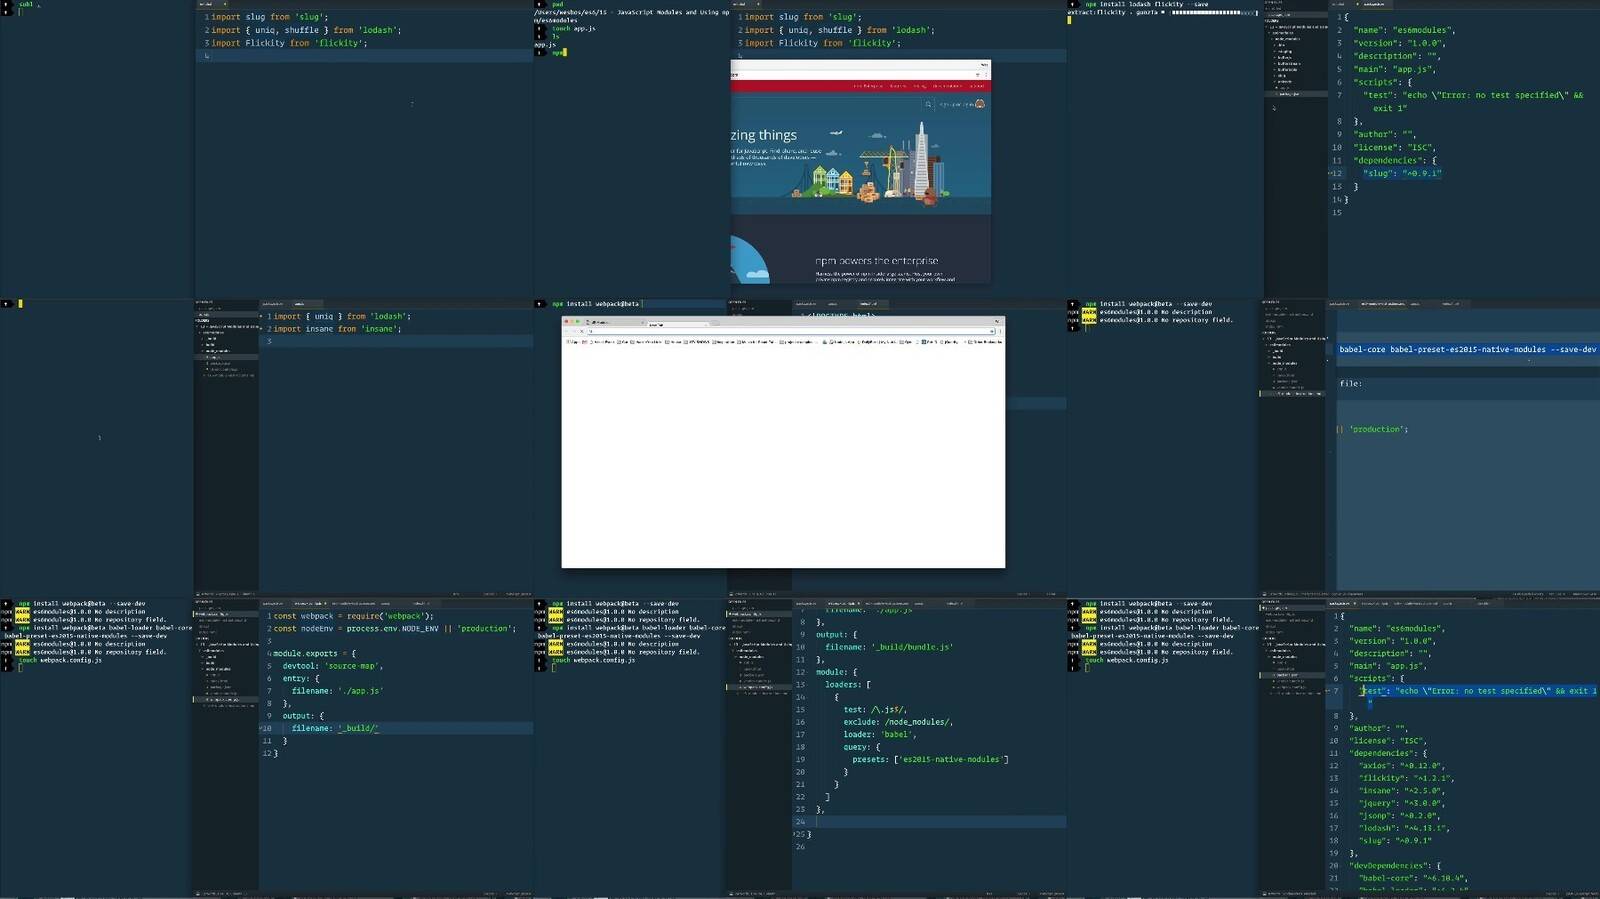Screen dimensions: 1600x899
Task: Click the '"babel-core": "^6.10.4"' line
Action: coord(1413,879)
